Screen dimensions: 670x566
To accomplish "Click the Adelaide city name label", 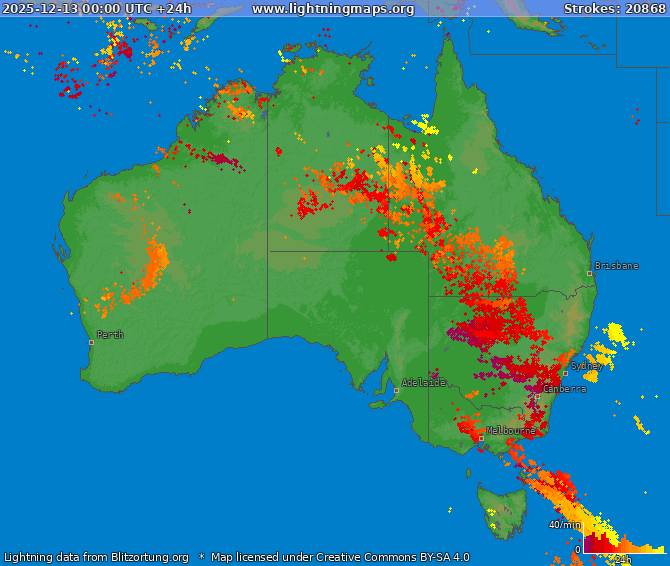I will [423, 383].
